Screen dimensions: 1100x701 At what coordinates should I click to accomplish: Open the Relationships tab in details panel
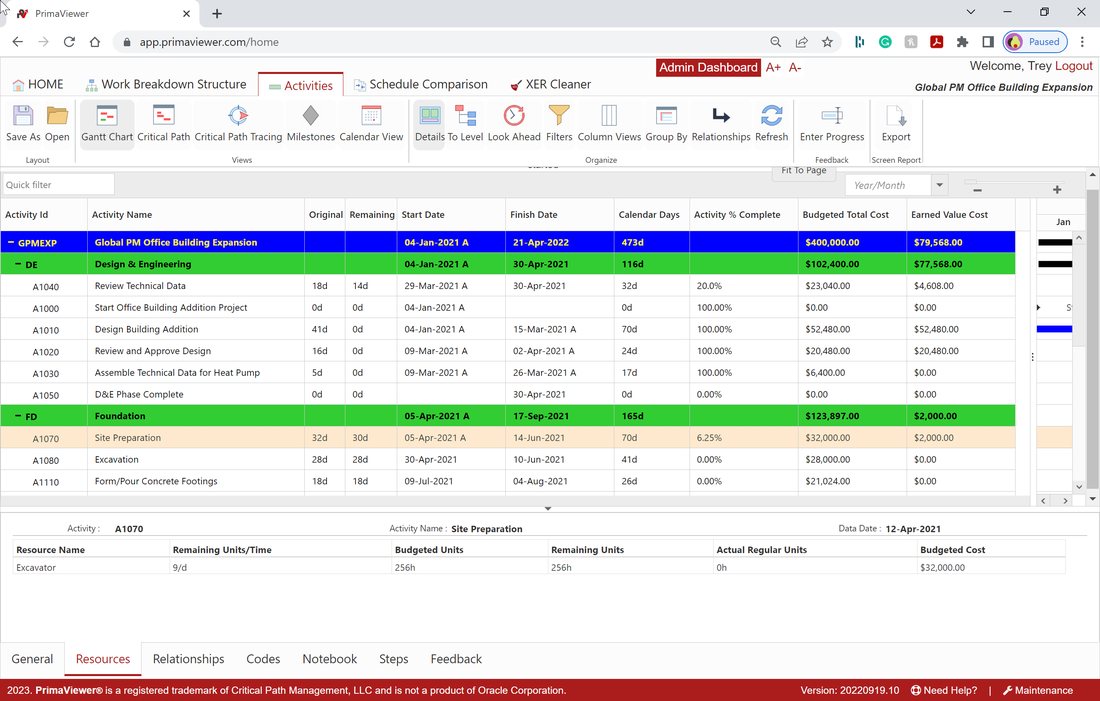(189, 659)
